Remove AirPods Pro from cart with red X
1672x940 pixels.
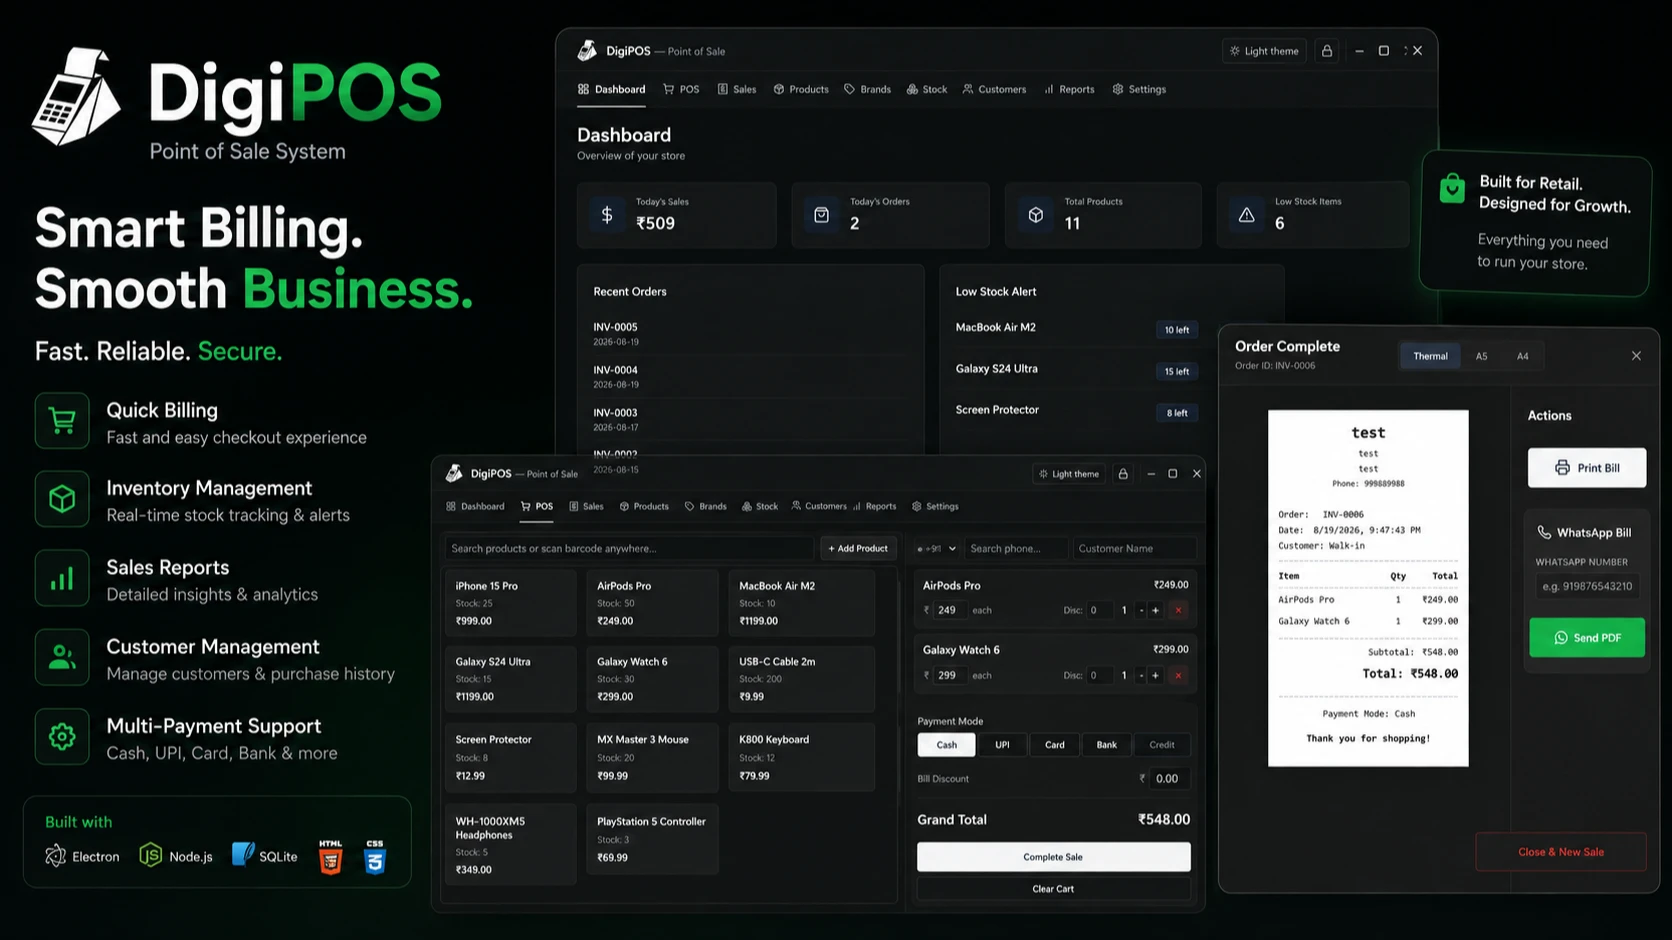pos(1178,610)
